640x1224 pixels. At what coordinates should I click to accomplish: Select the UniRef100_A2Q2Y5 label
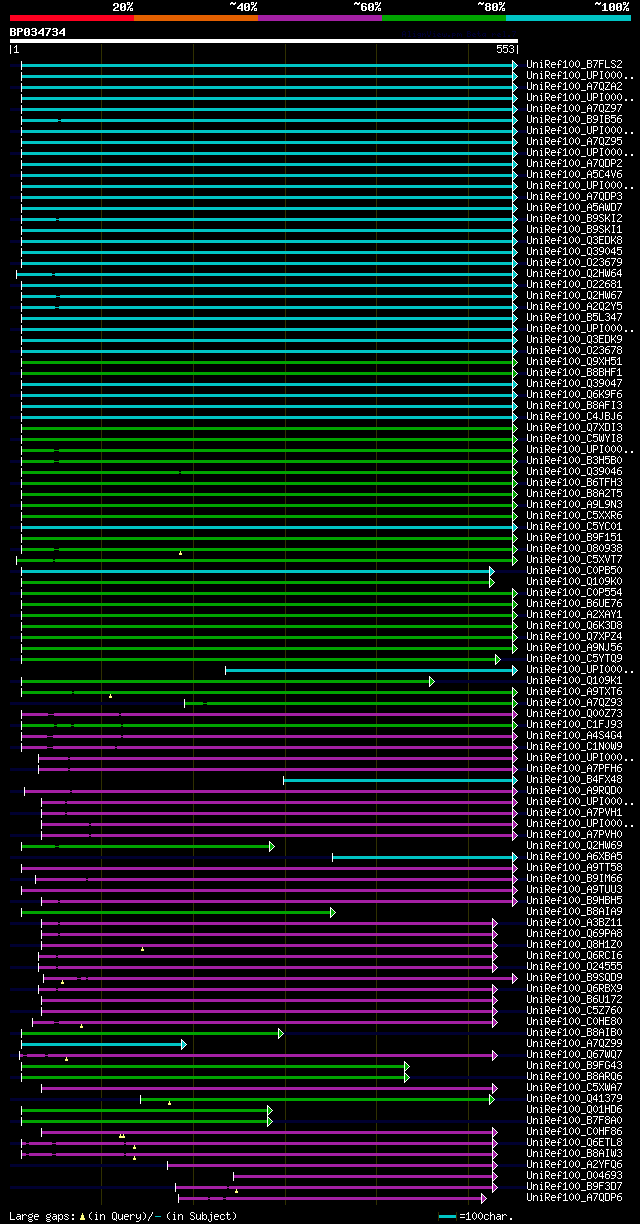[575, 307]
